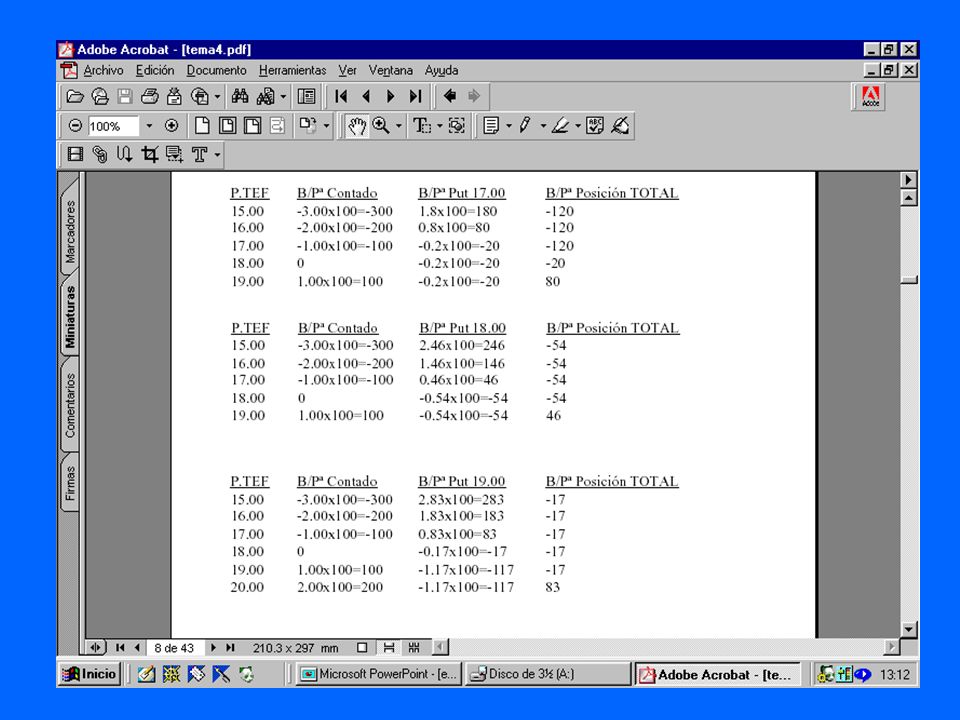Image resolution: width=960 pixels, height=720 pixels.
Task: Expand the Text Select tool dropdown
Action: coord(439,126)
